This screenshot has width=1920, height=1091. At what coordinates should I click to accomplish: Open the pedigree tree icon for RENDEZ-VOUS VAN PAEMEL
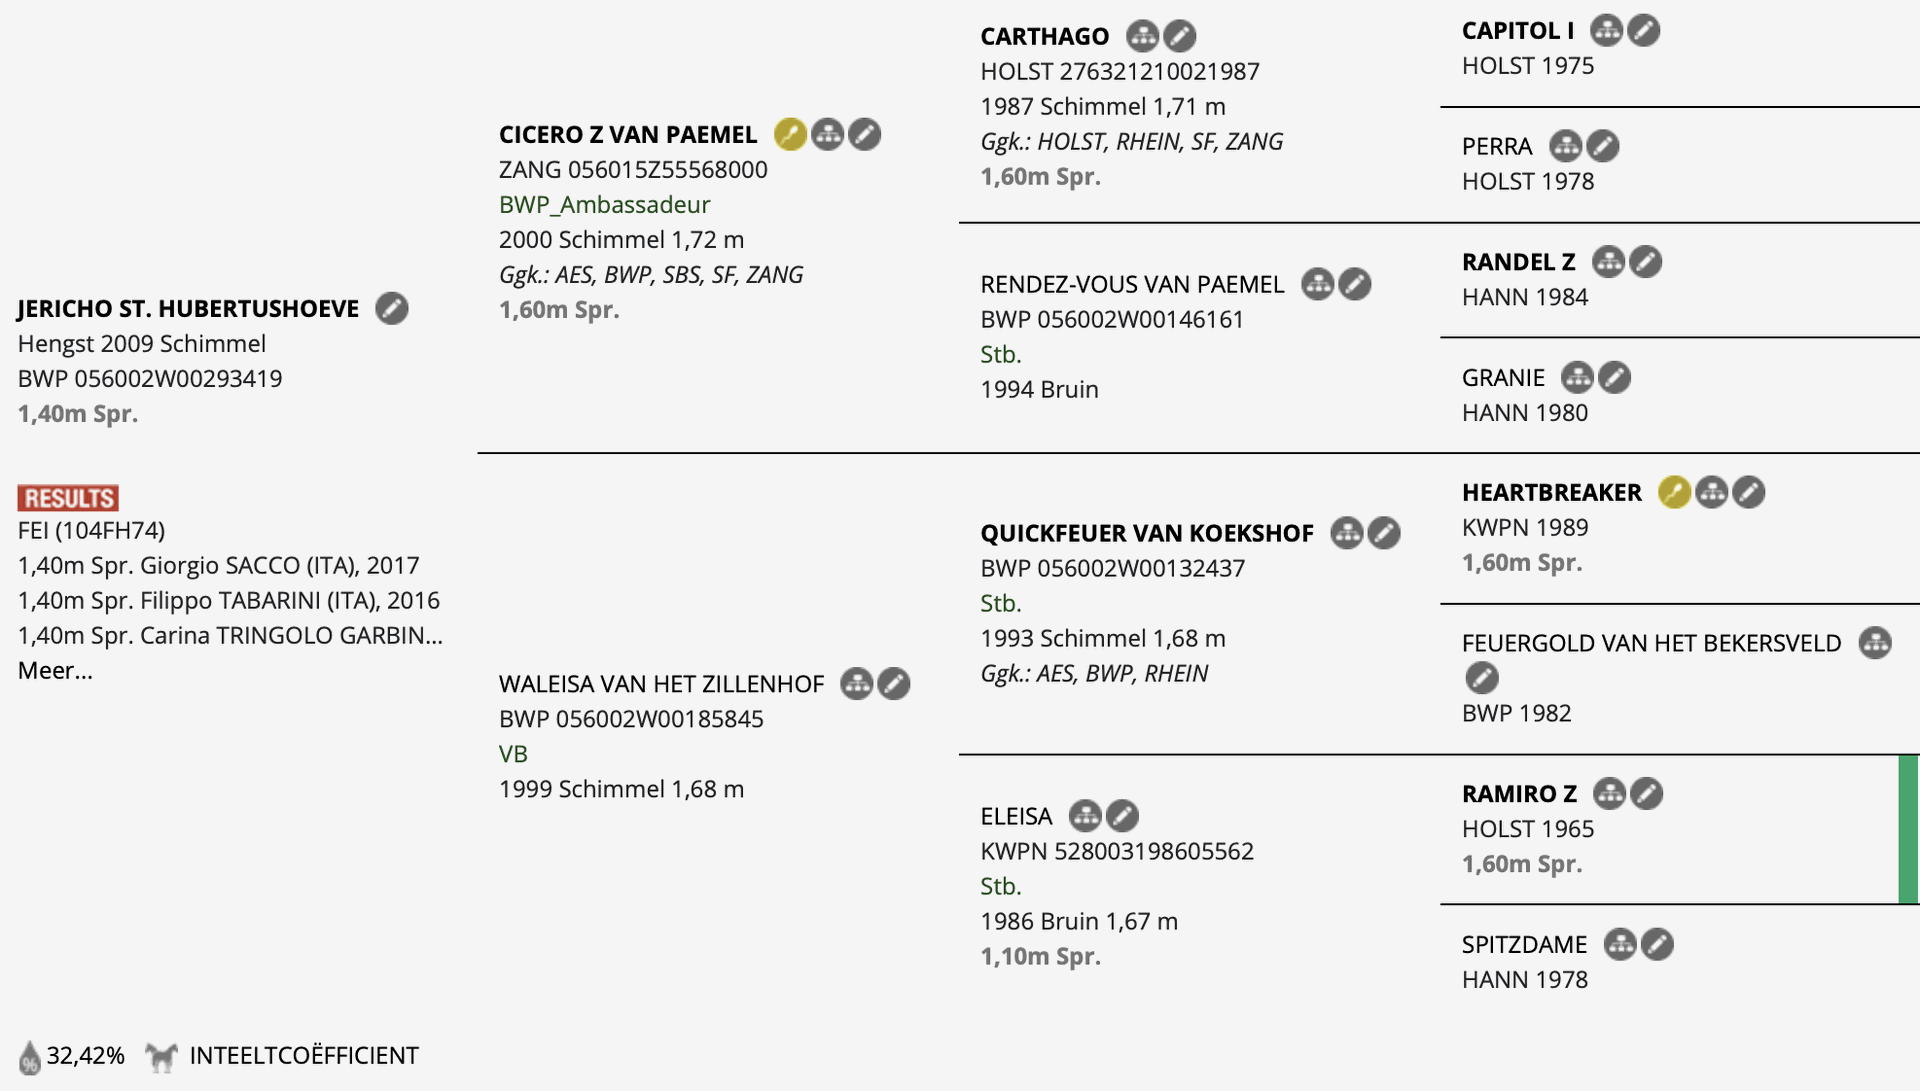pyautogui.click(x=1317, y=284)
